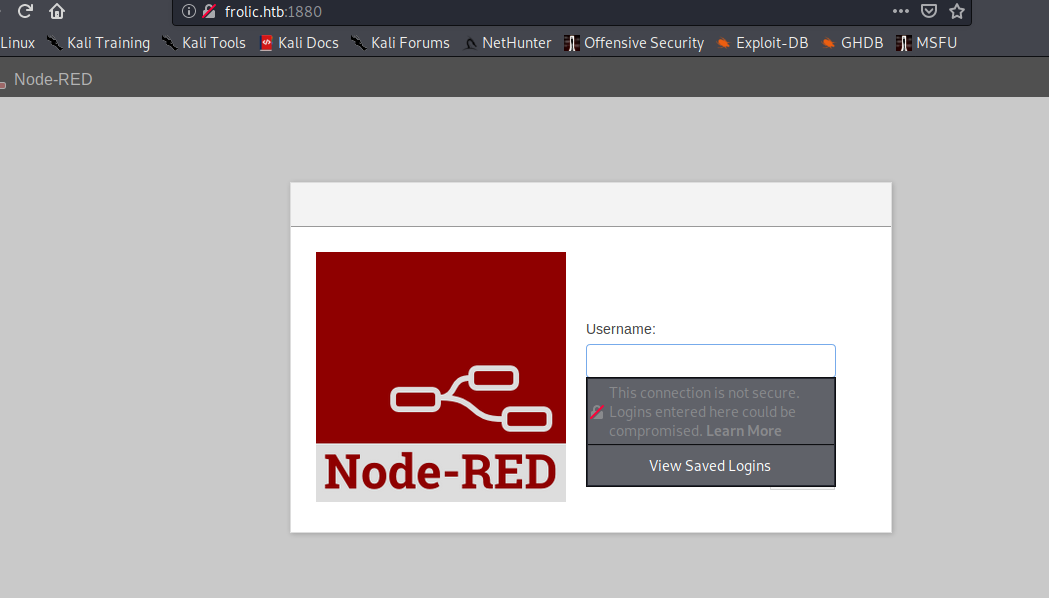The height and width of the screenshot is (598, 1049).
Task: Open the Kali Tools bookmark
Action: pyautogui.click(x=204, y=43)
